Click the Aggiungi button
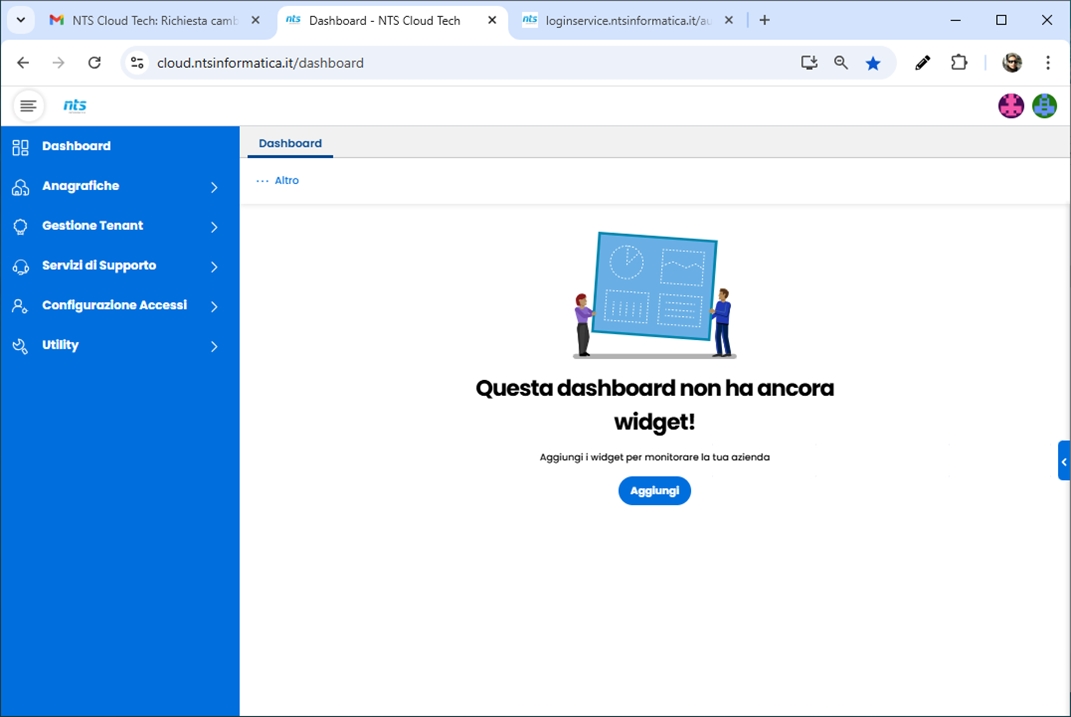 click(x=654, y=491)
